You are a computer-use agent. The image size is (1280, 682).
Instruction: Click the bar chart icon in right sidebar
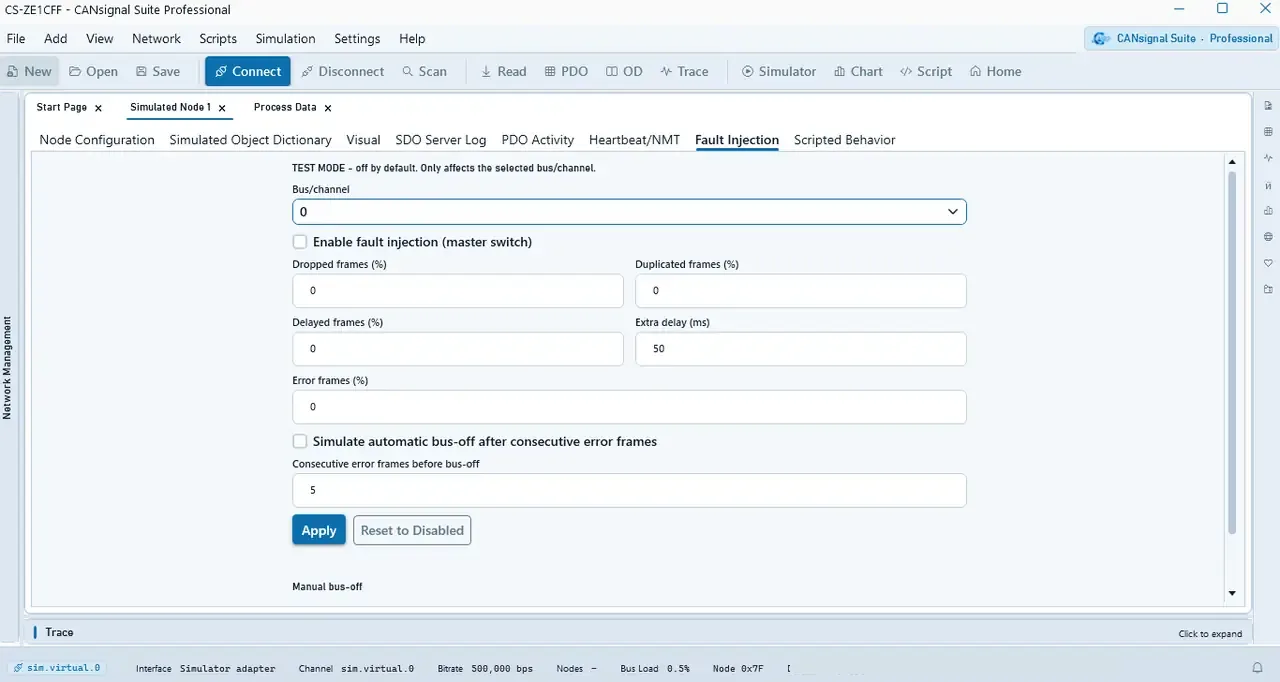point(1268,211)
